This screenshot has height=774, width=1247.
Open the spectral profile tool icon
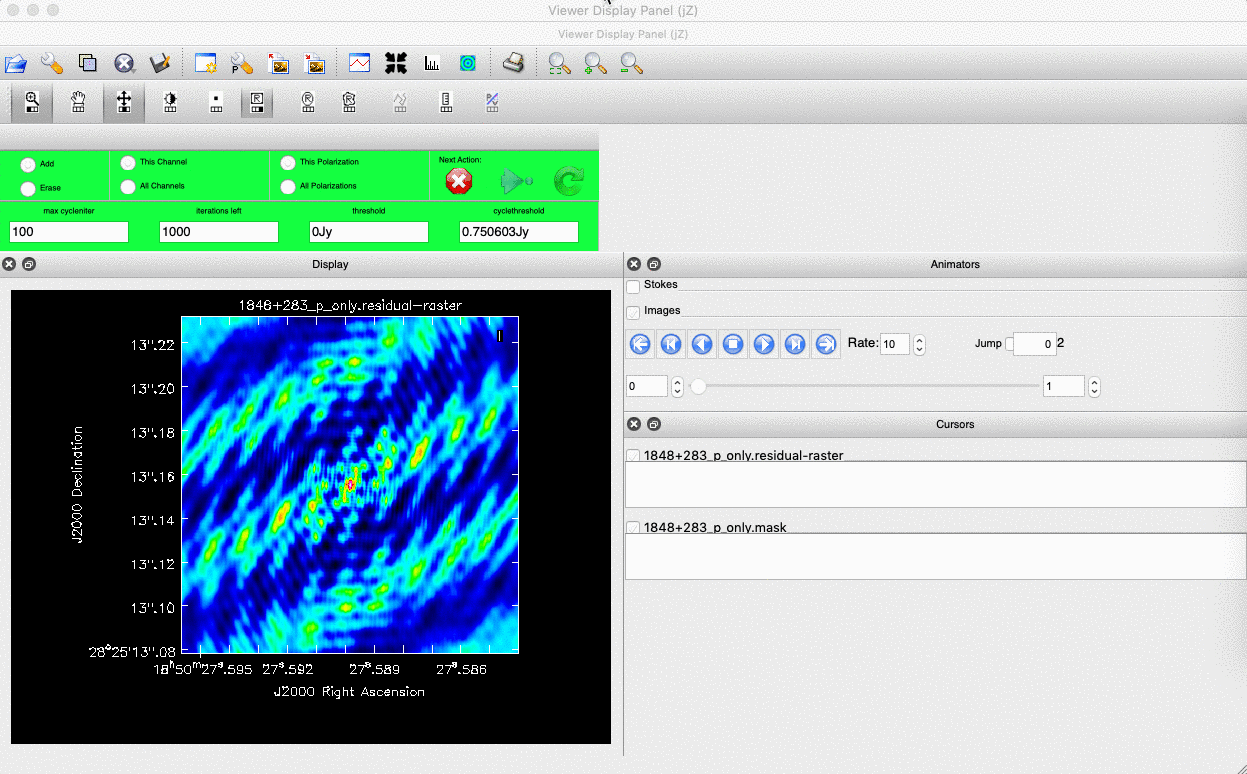pyautogui.click(x=360, y=64)
